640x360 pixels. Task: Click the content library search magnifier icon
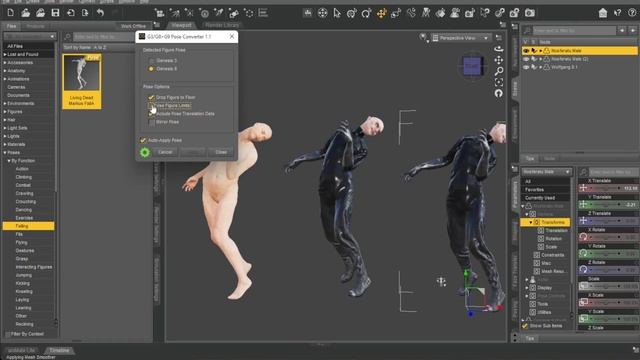[68, 37]
